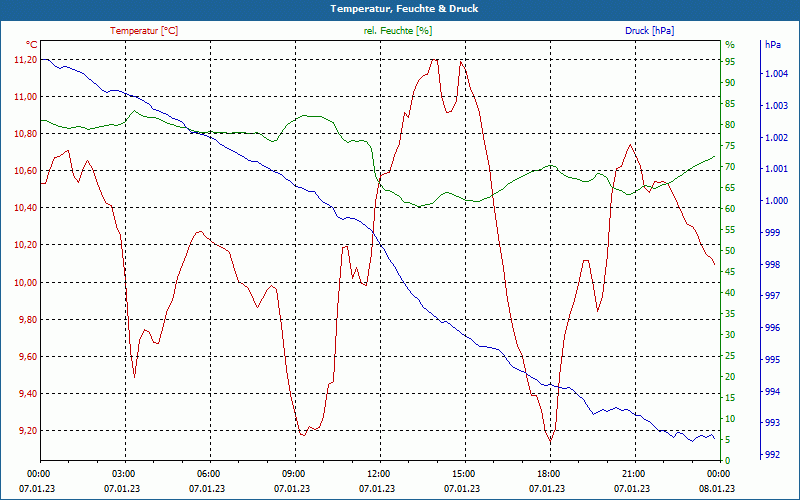The width and height of the screenshot is (800, 500).
Task: Click the 60 humidity axis value
Action: (x=730, y=209)
